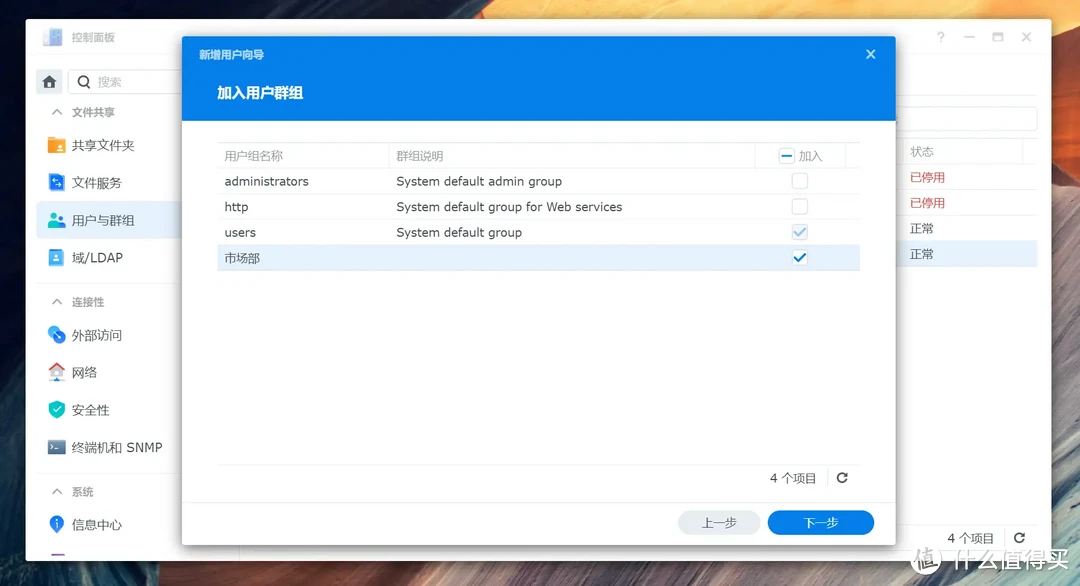Open 文件服务 file services icon
The width and height of the screenshot is (1080, 586).
(x=57, y=183)
